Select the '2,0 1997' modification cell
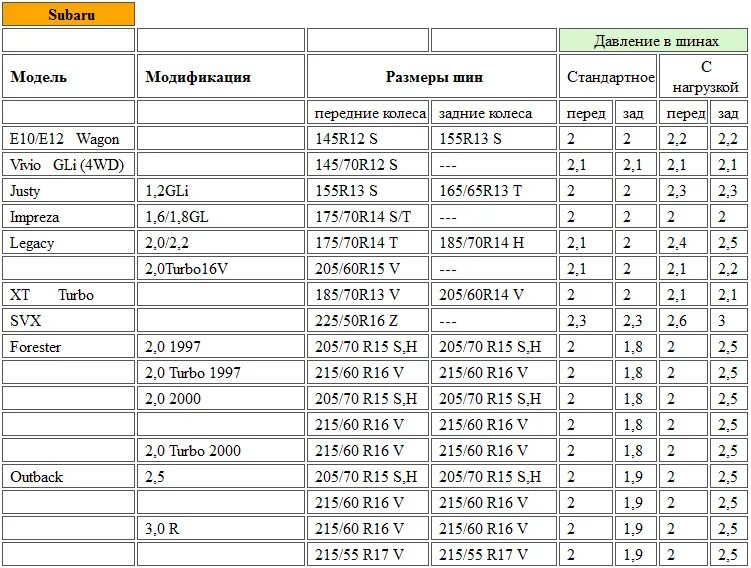The height and width of the screenshot is (568, 751). (221, 347)
